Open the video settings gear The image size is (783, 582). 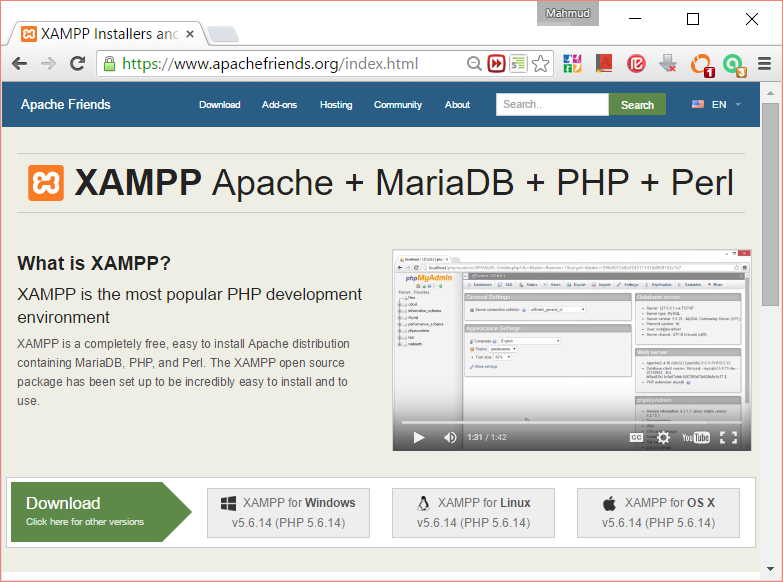[663, 438]
